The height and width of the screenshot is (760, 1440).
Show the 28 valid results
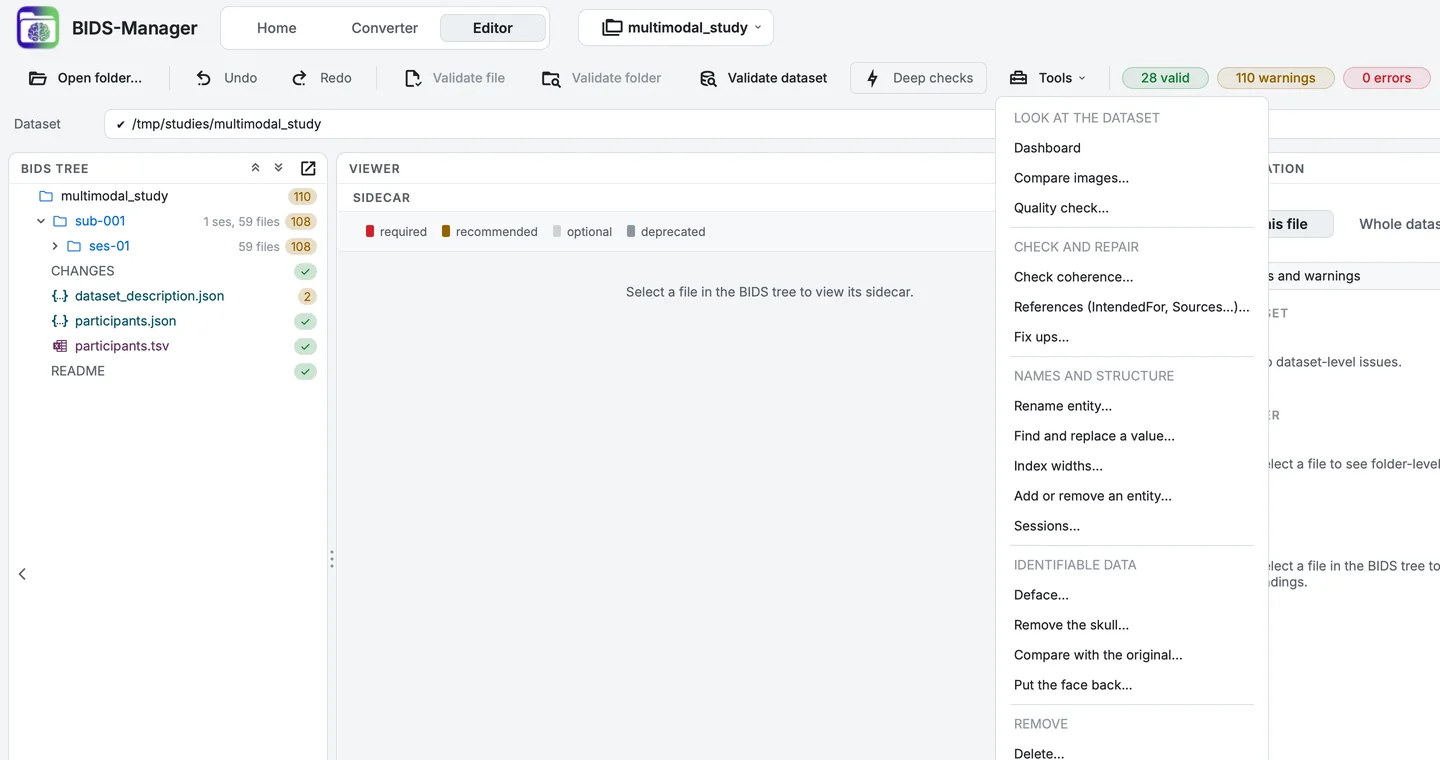click(1165, 78)
